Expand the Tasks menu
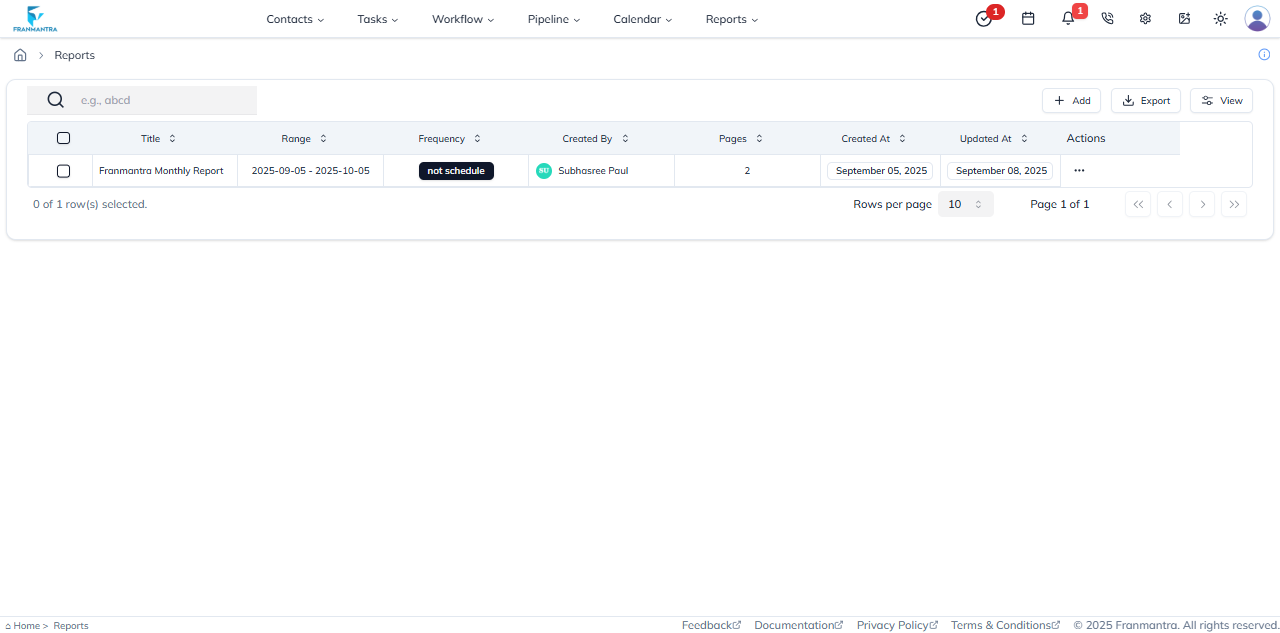1280x633 pixels. tap(378, 19)
